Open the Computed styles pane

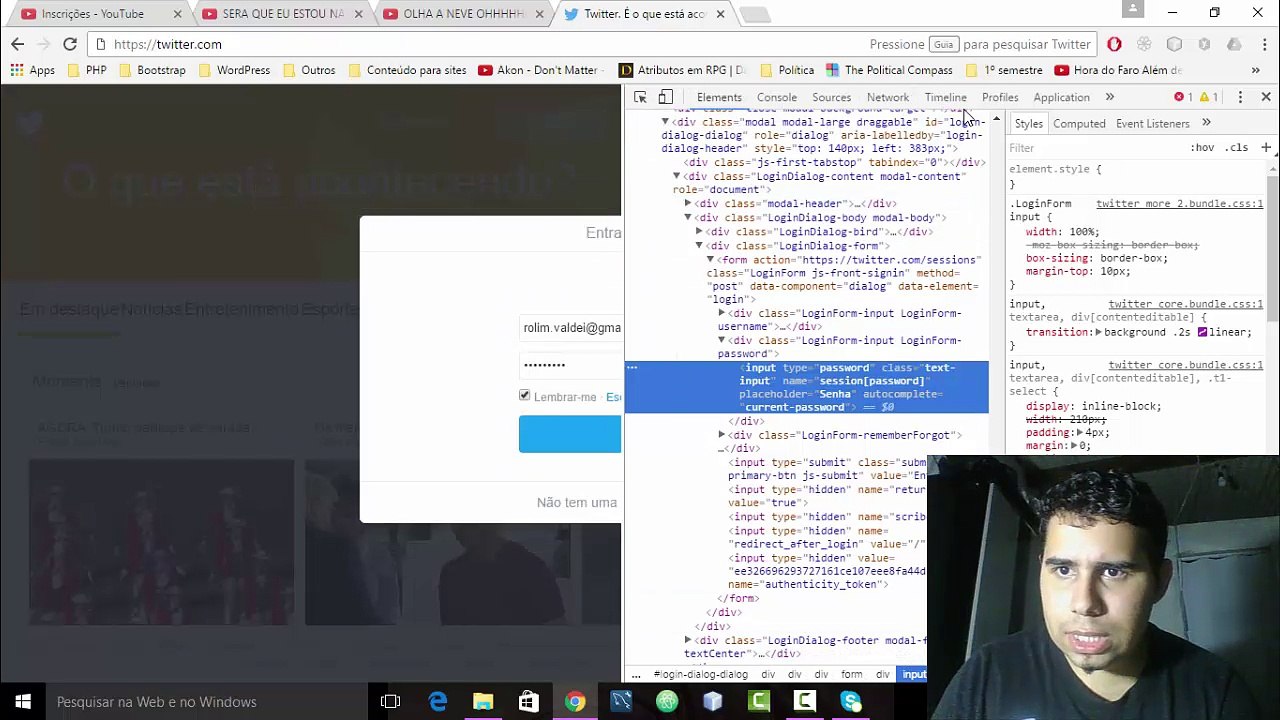coord(1079,123)
